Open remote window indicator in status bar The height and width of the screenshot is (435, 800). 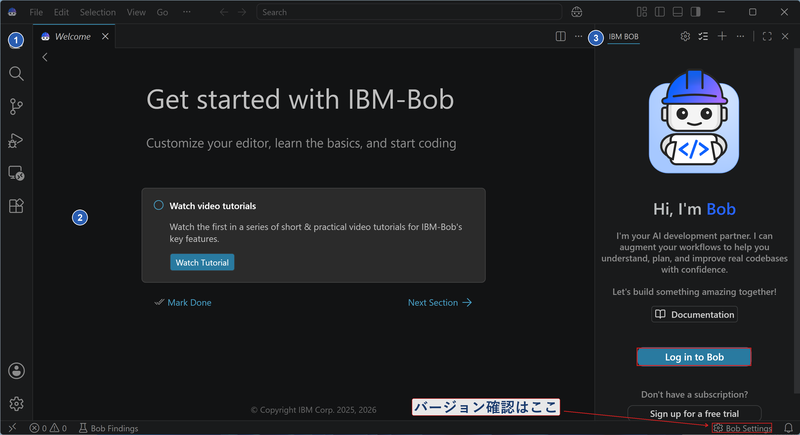[13, 428]
